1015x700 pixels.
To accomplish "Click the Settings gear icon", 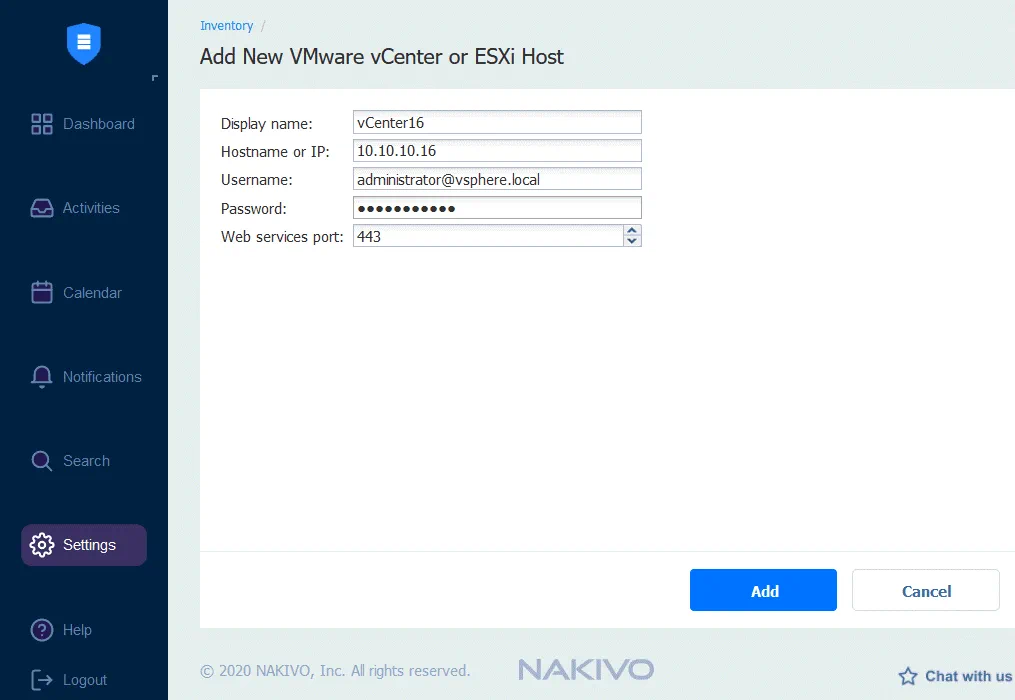I will point(42,545).
